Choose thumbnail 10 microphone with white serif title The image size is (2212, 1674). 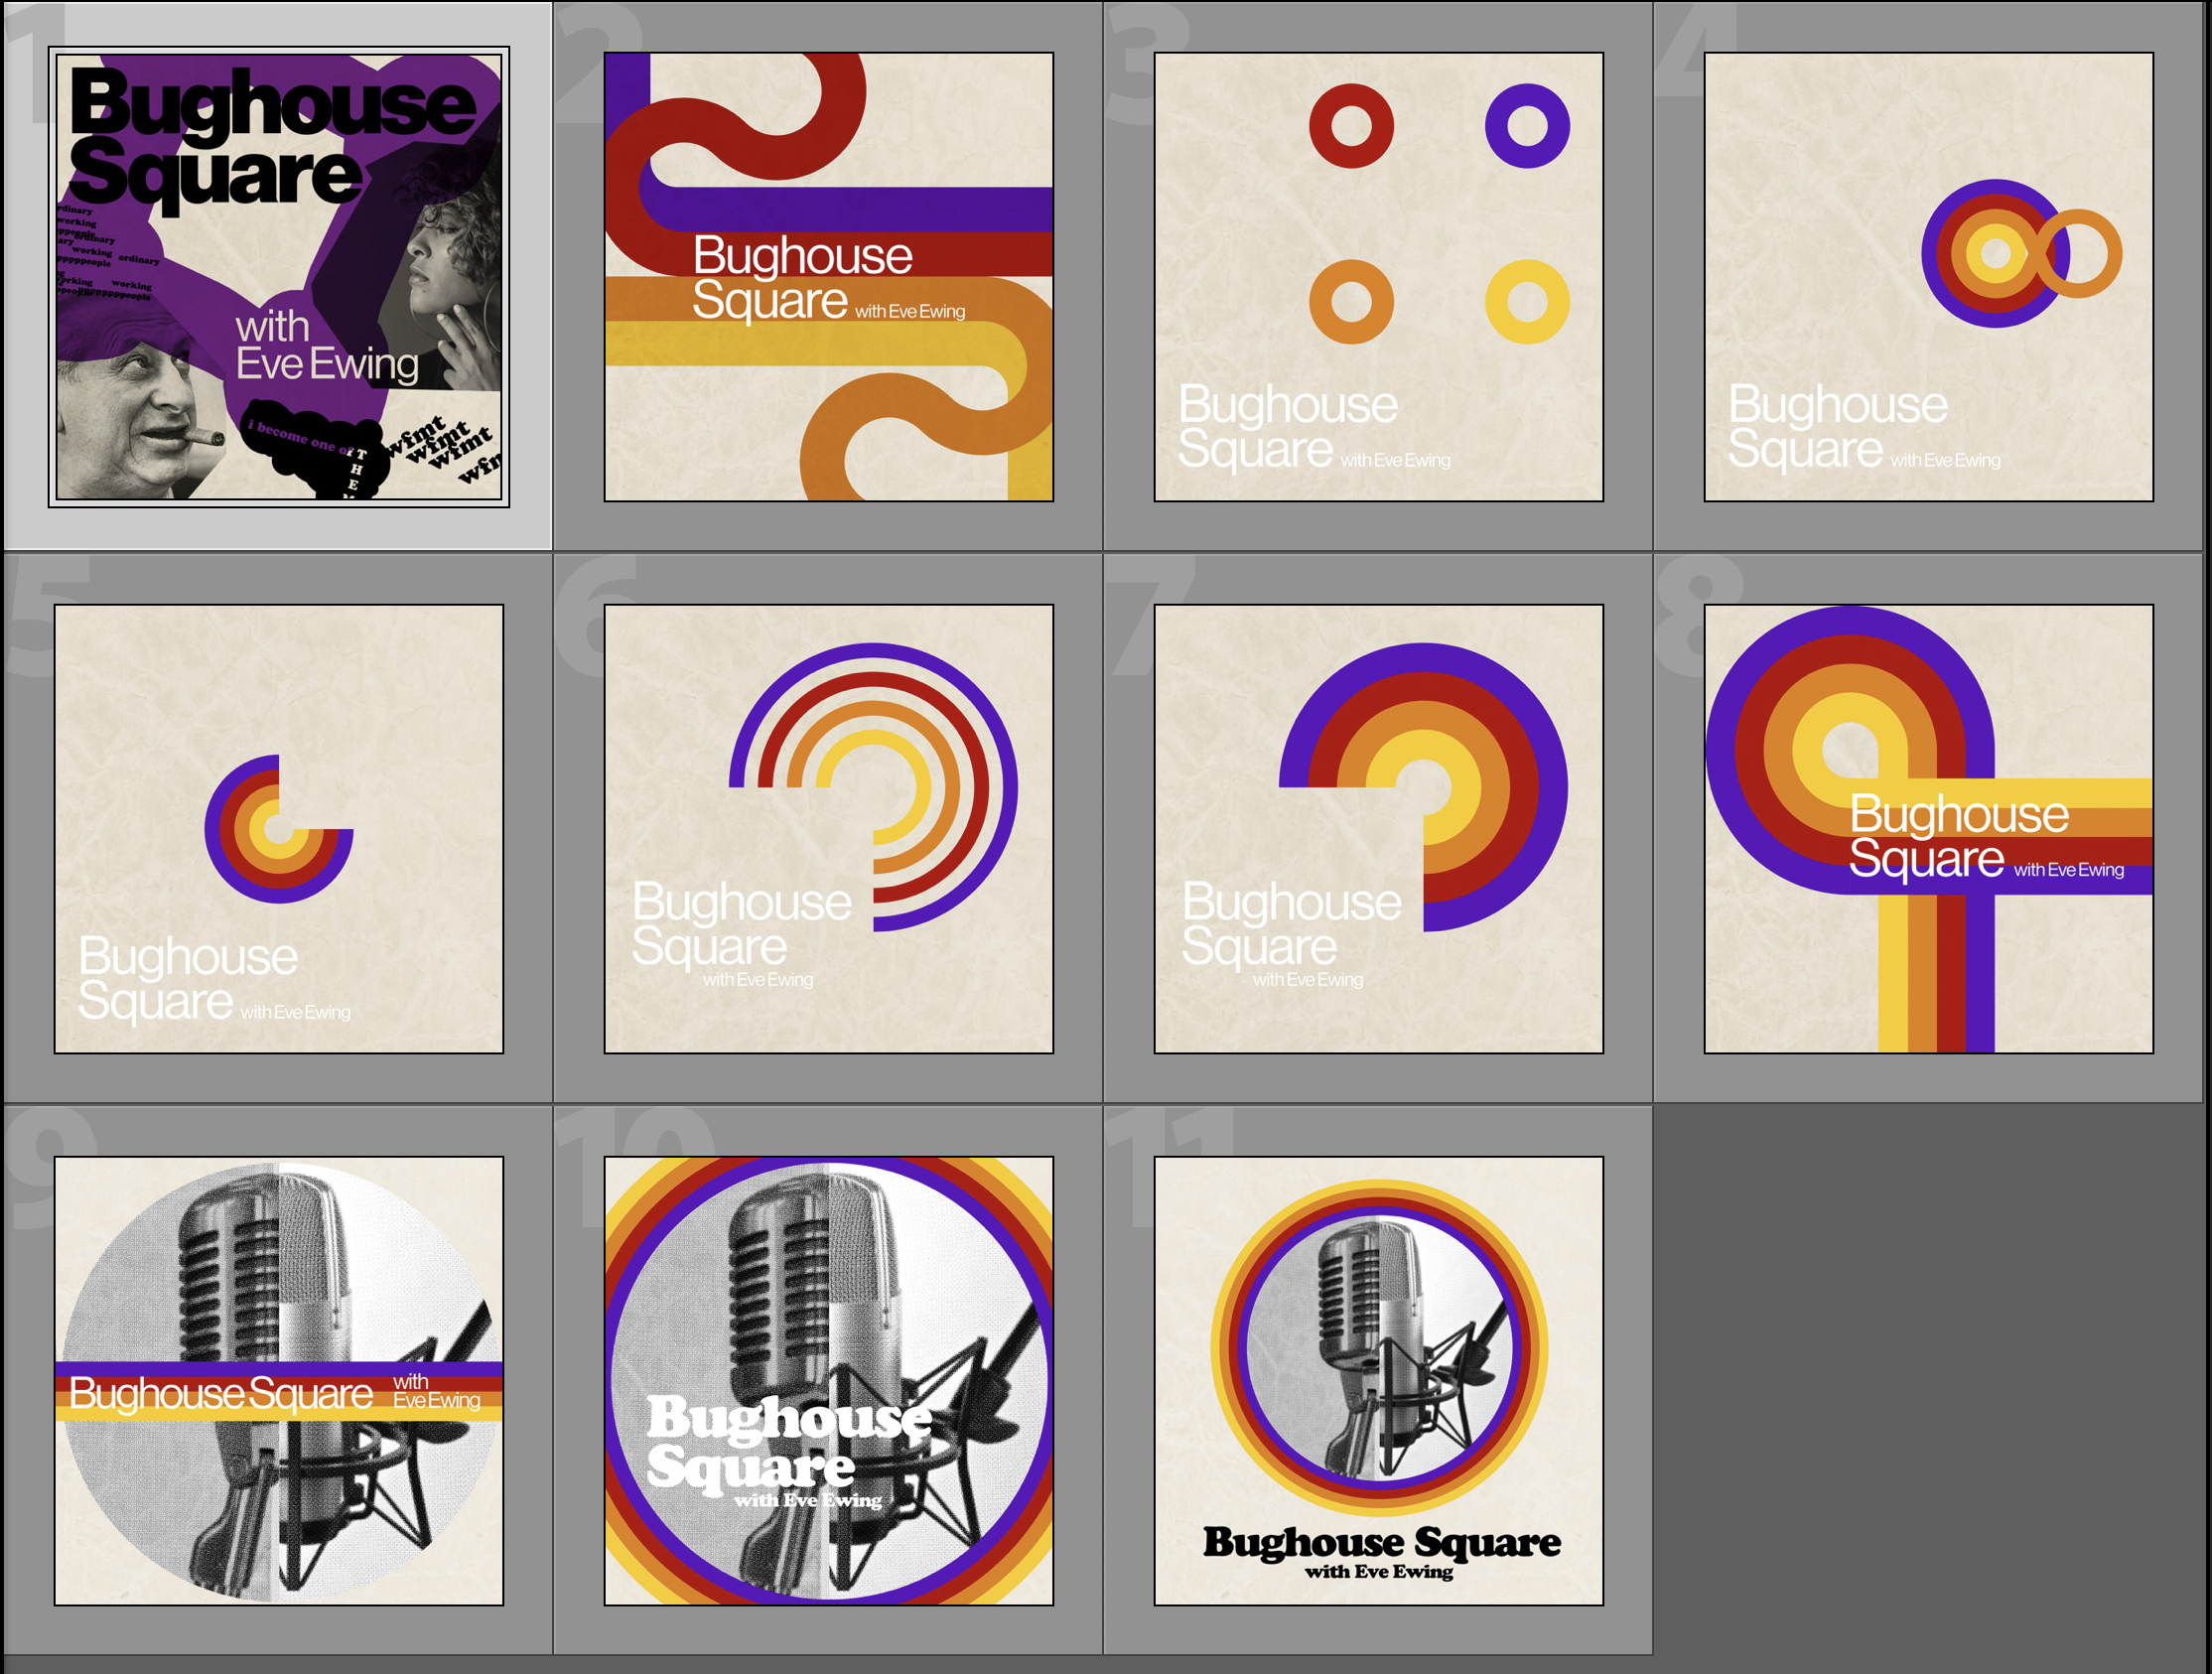point(829,1381)
